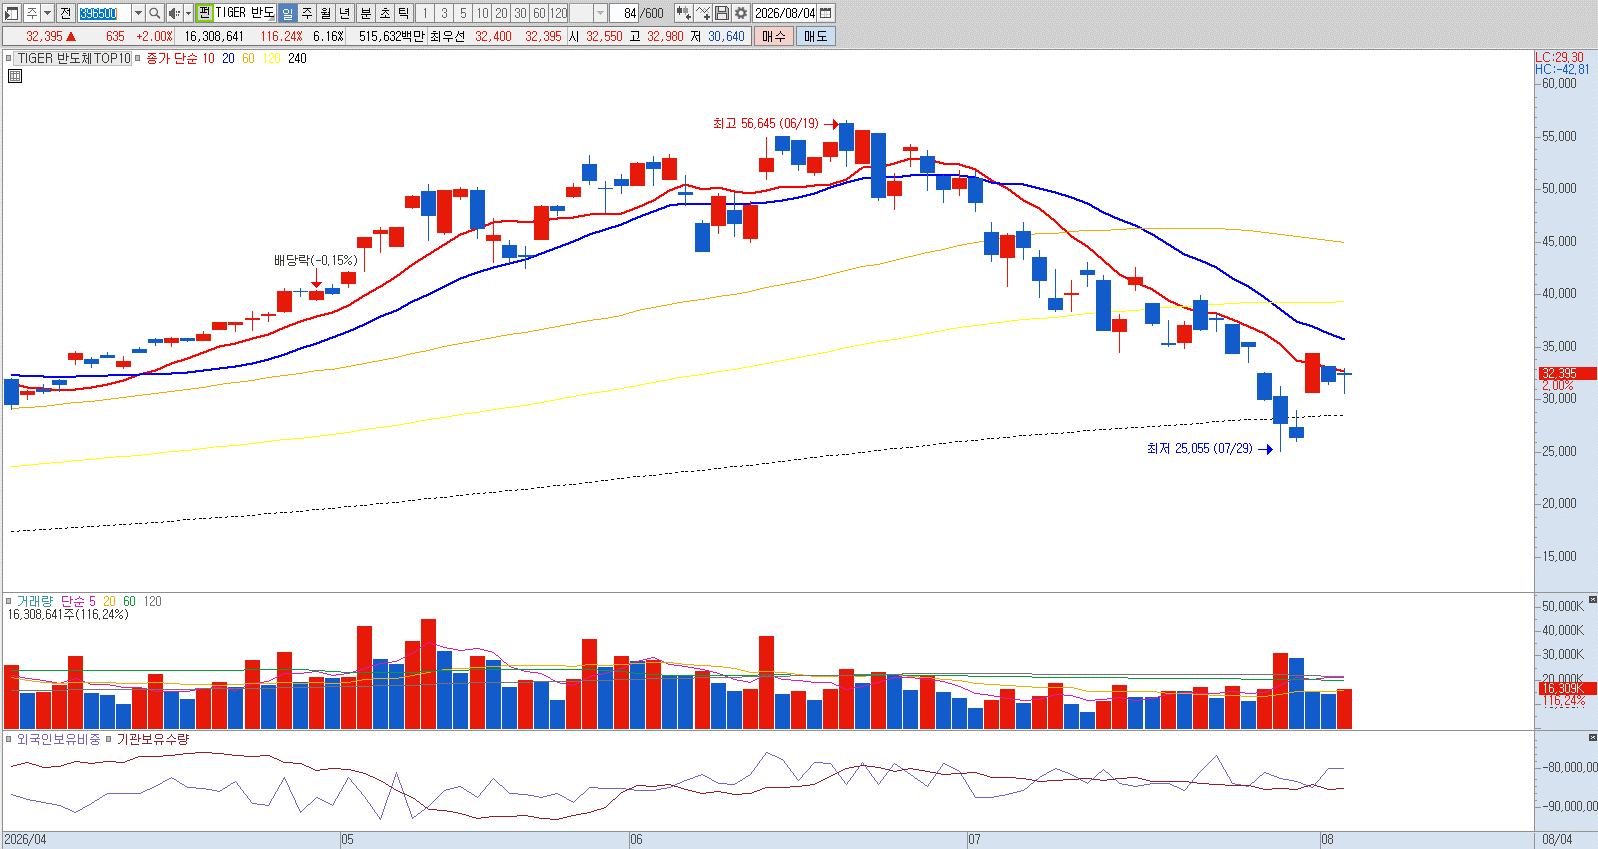Click the magnifier stock search icon
This screenshot has height=849, width=1598.
(x=154, y=13)
